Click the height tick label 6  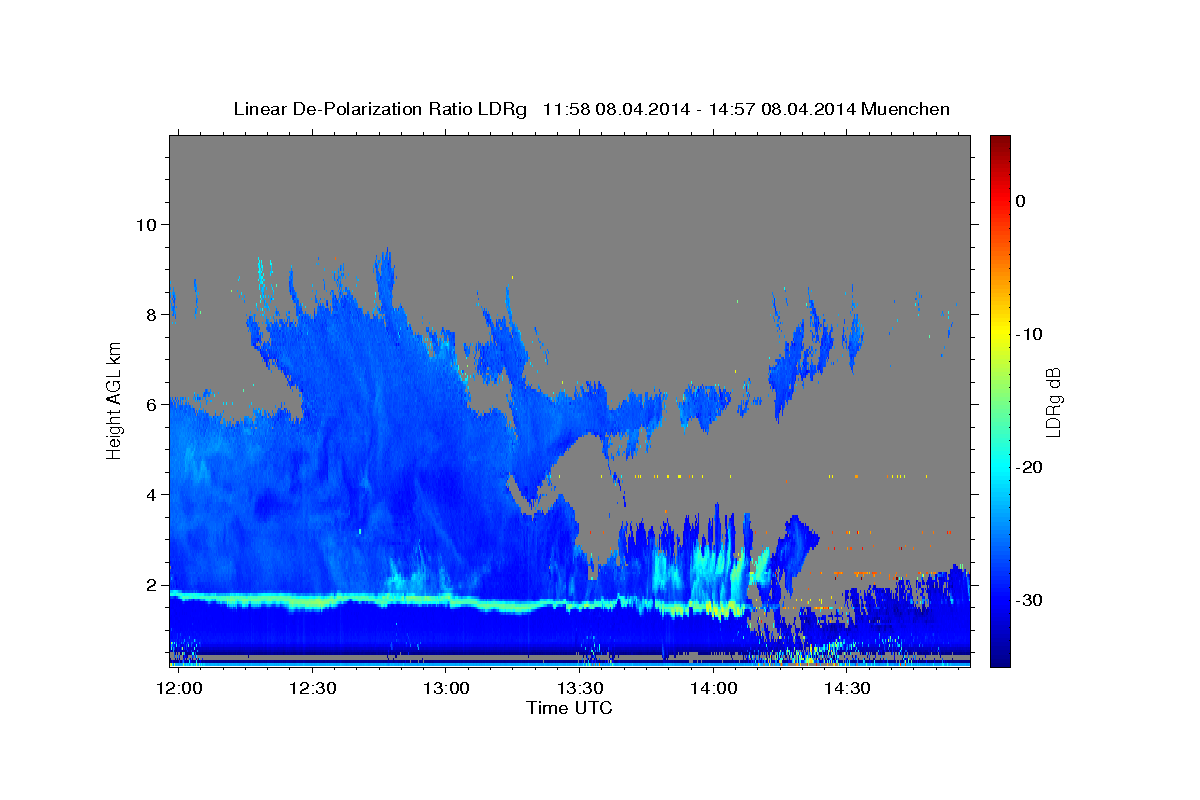(152, 404)
